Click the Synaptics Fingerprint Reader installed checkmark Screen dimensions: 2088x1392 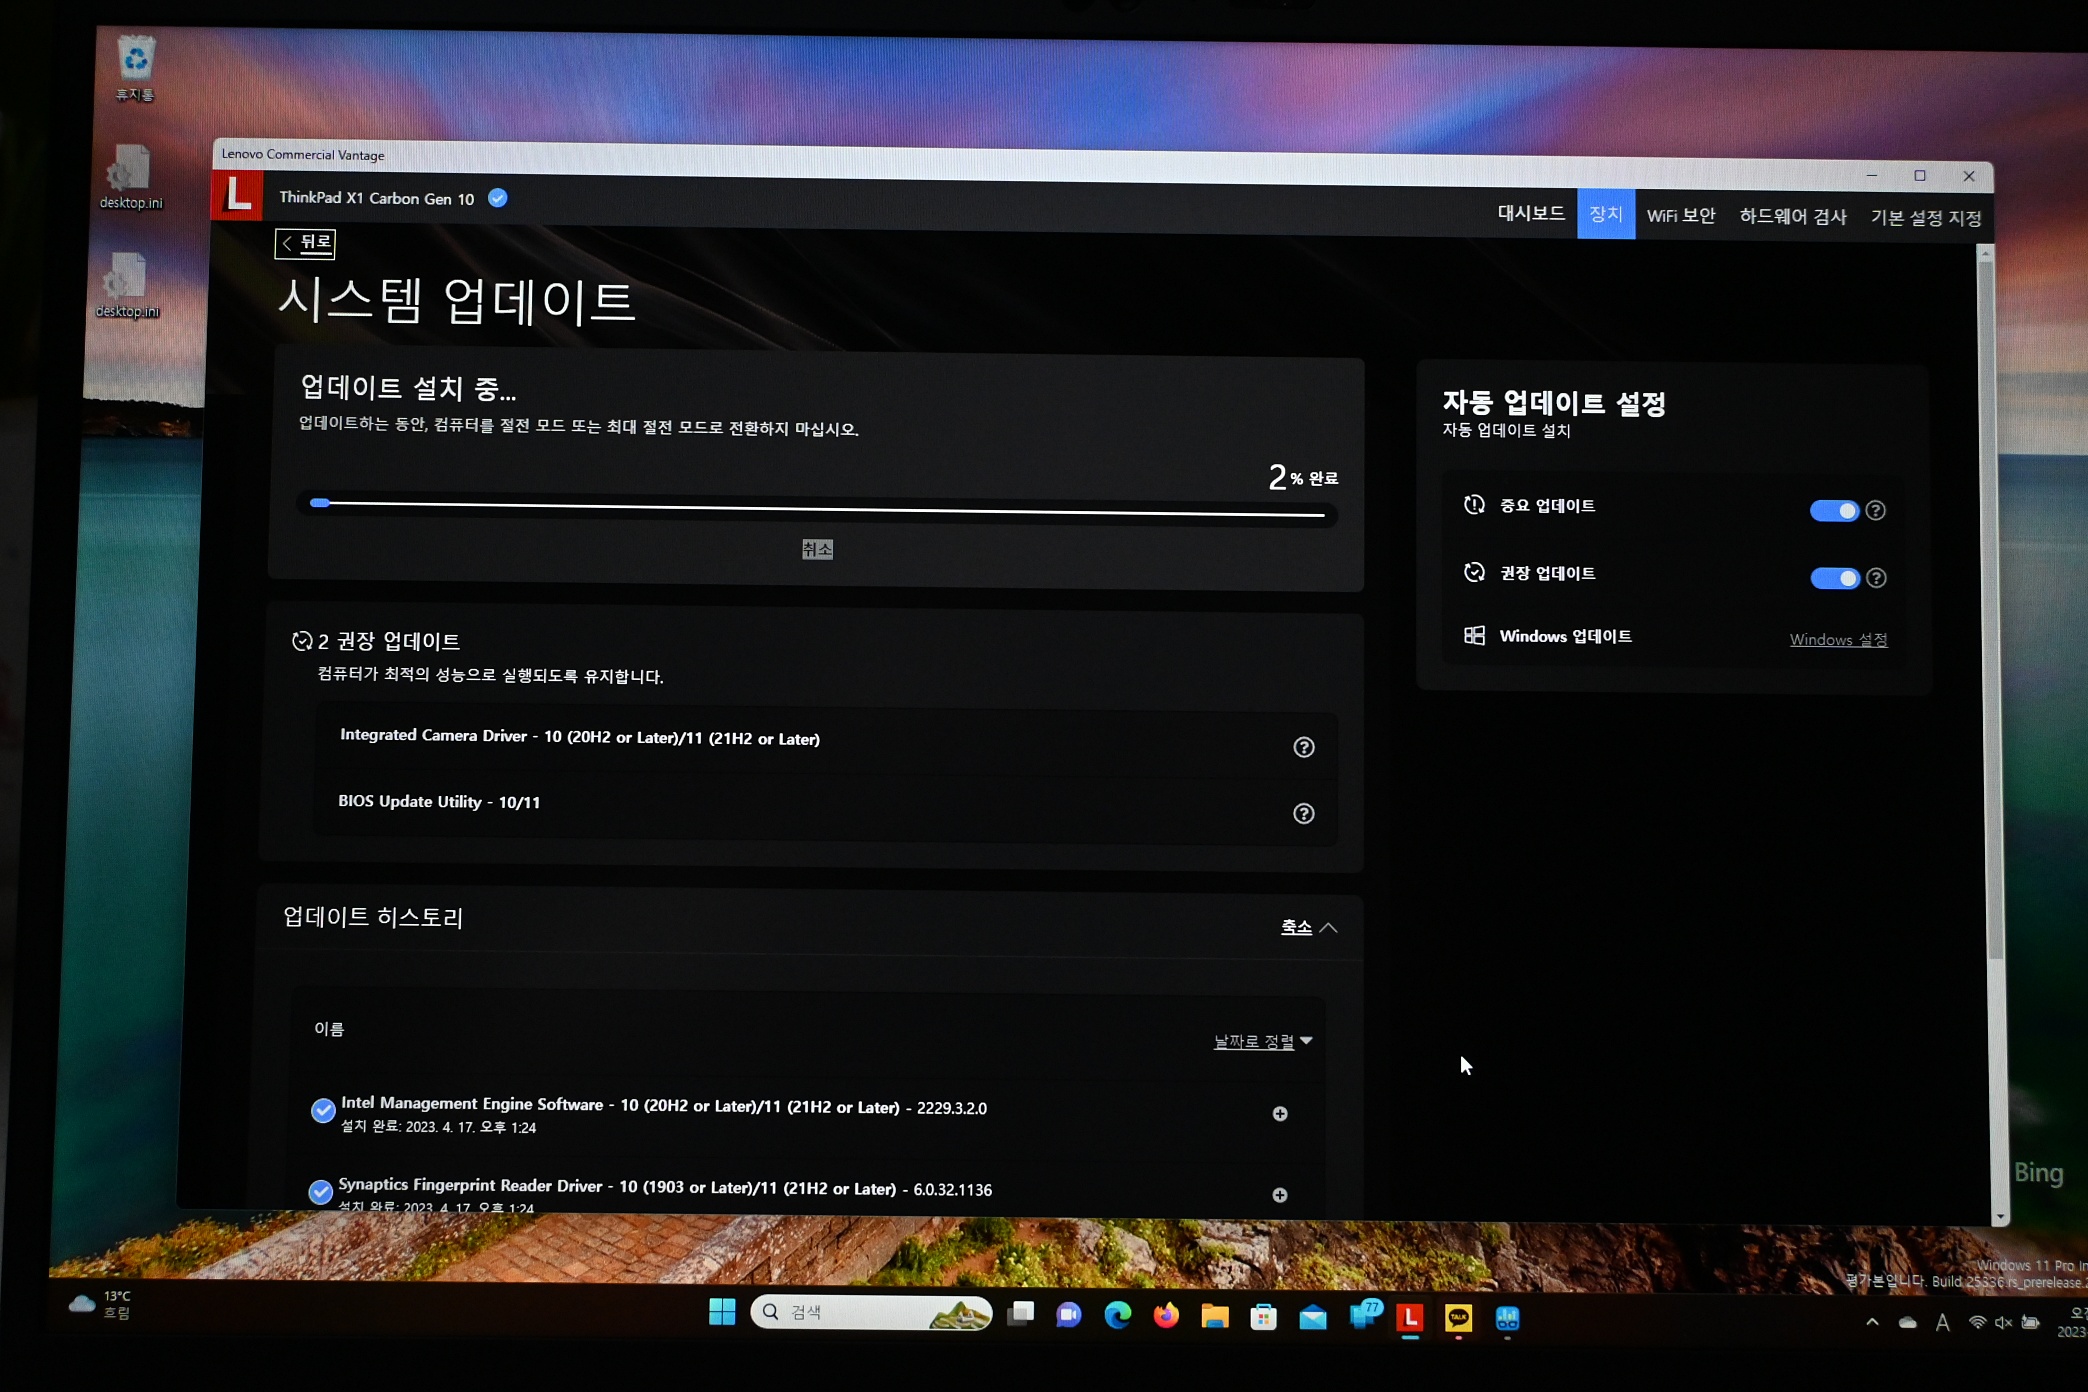(321, 1192)
